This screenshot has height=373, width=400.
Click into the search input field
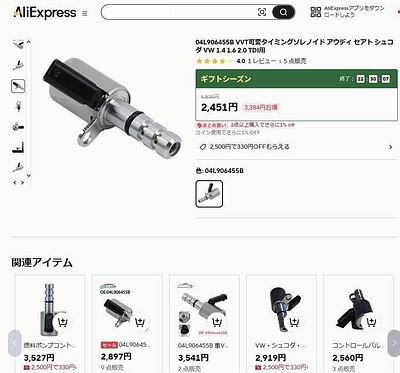tap(180, 12)
